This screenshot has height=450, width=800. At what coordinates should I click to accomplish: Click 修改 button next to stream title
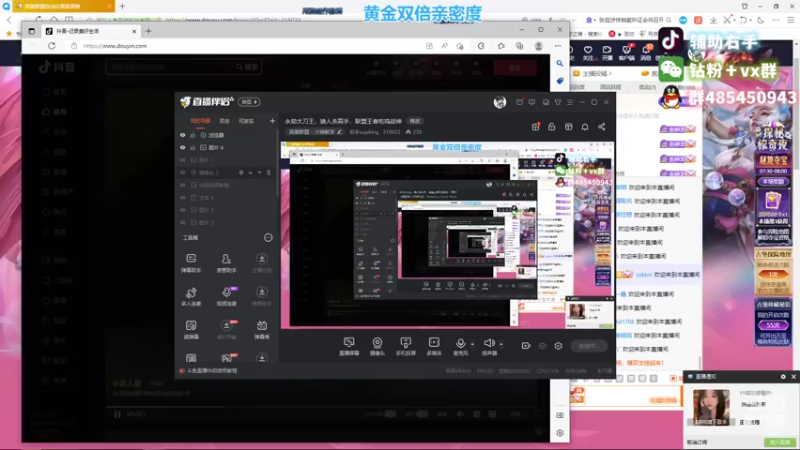415,121
